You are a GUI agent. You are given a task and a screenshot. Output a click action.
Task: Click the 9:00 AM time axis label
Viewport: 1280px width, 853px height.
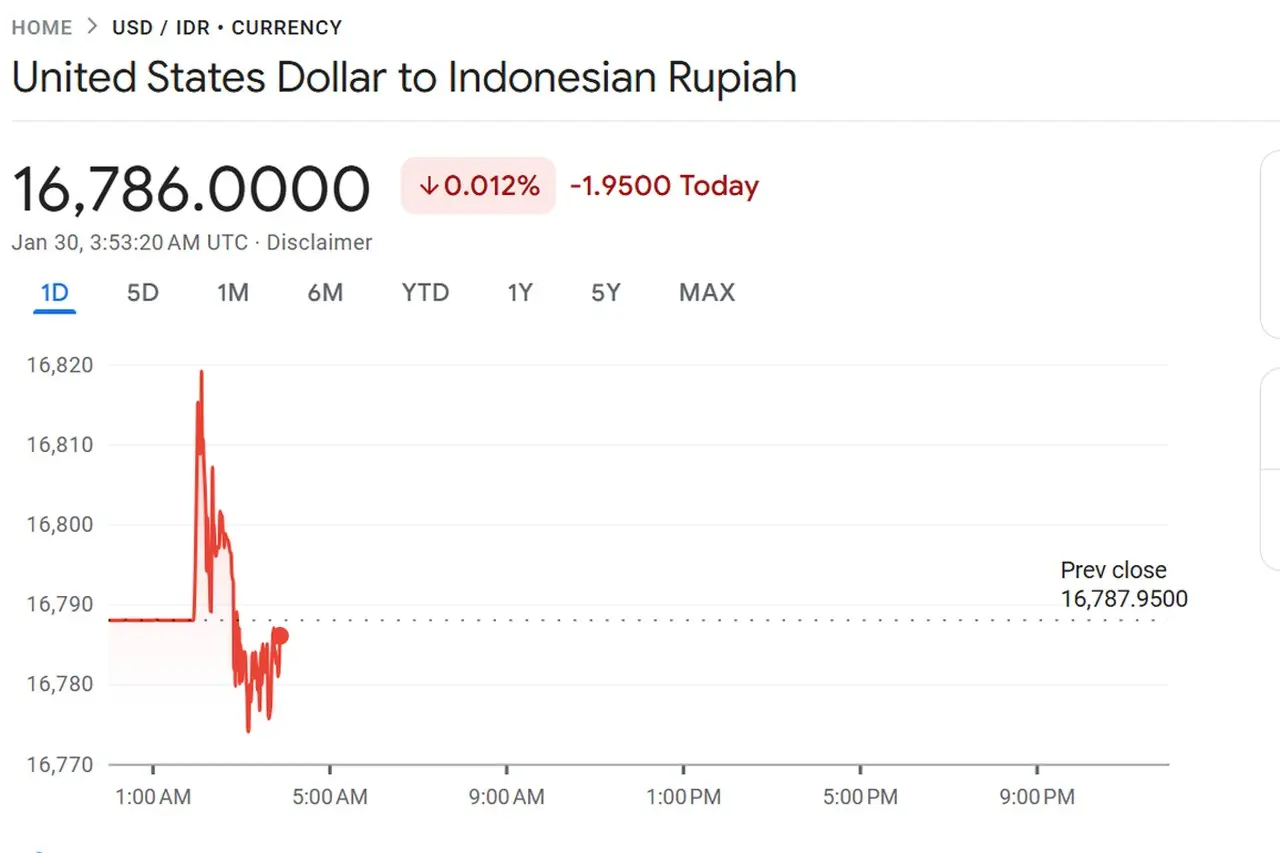pos(508,797)
